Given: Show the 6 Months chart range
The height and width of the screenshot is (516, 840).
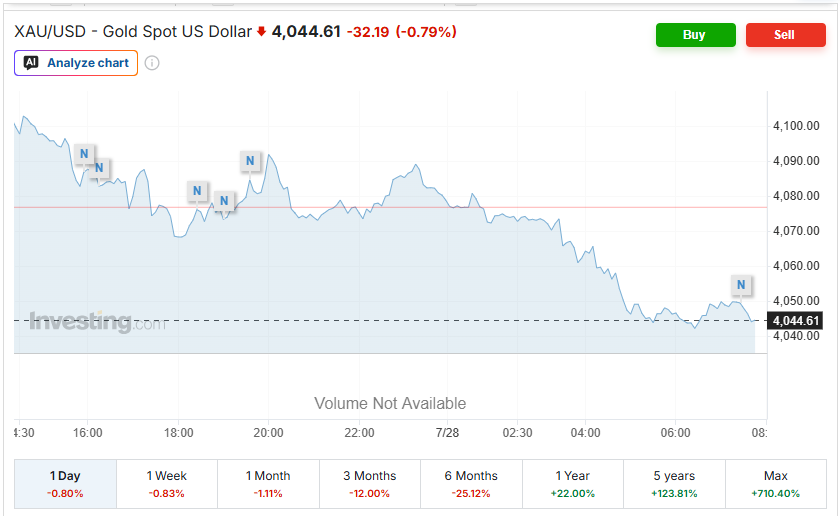Looking at the screenshot, I should coord(471,483).
